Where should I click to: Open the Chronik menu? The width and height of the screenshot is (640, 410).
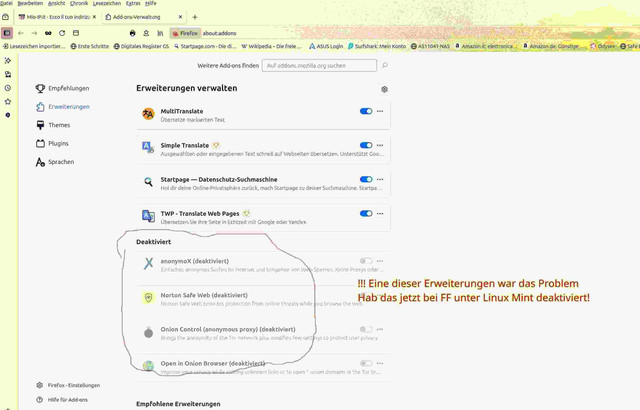tap(79, 3)
